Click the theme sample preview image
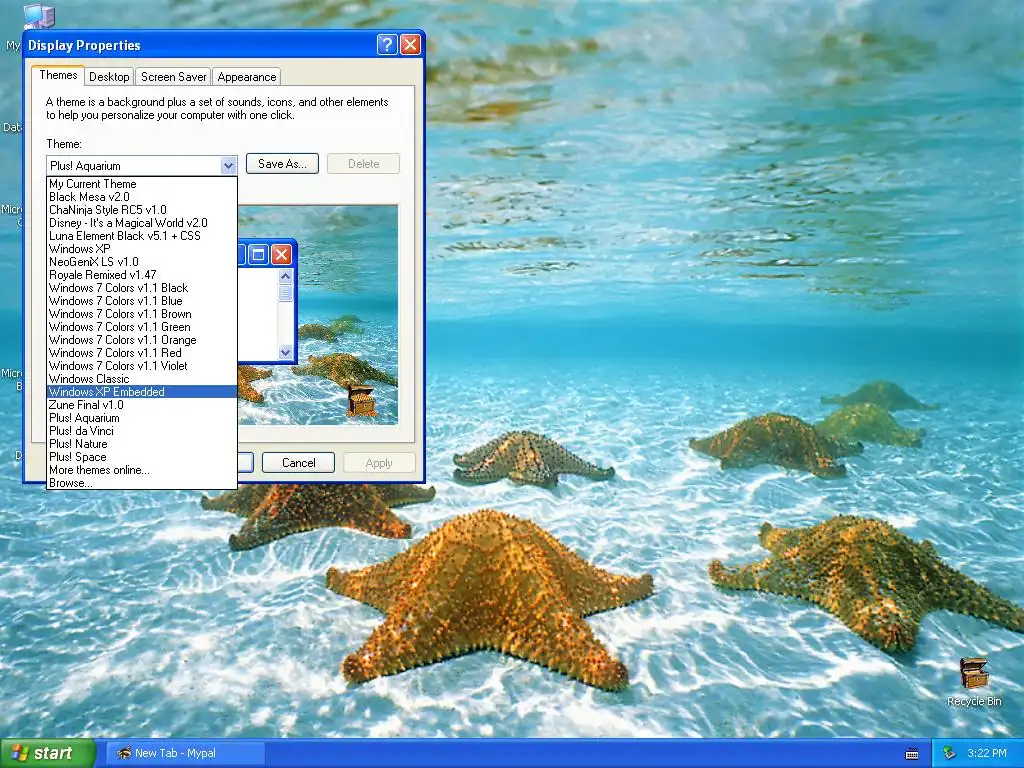The image size is (1024, 768). click(318, 315)
